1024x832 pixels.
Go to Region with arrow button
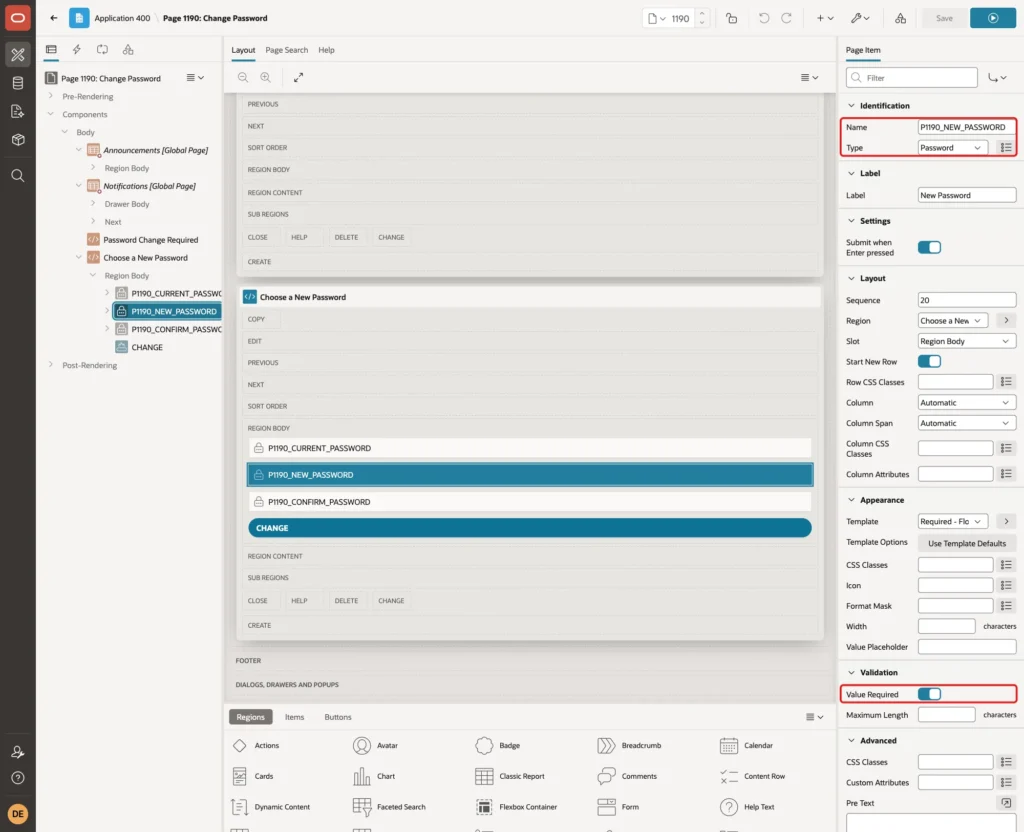pyautogui.click(x=1006, y=321)
